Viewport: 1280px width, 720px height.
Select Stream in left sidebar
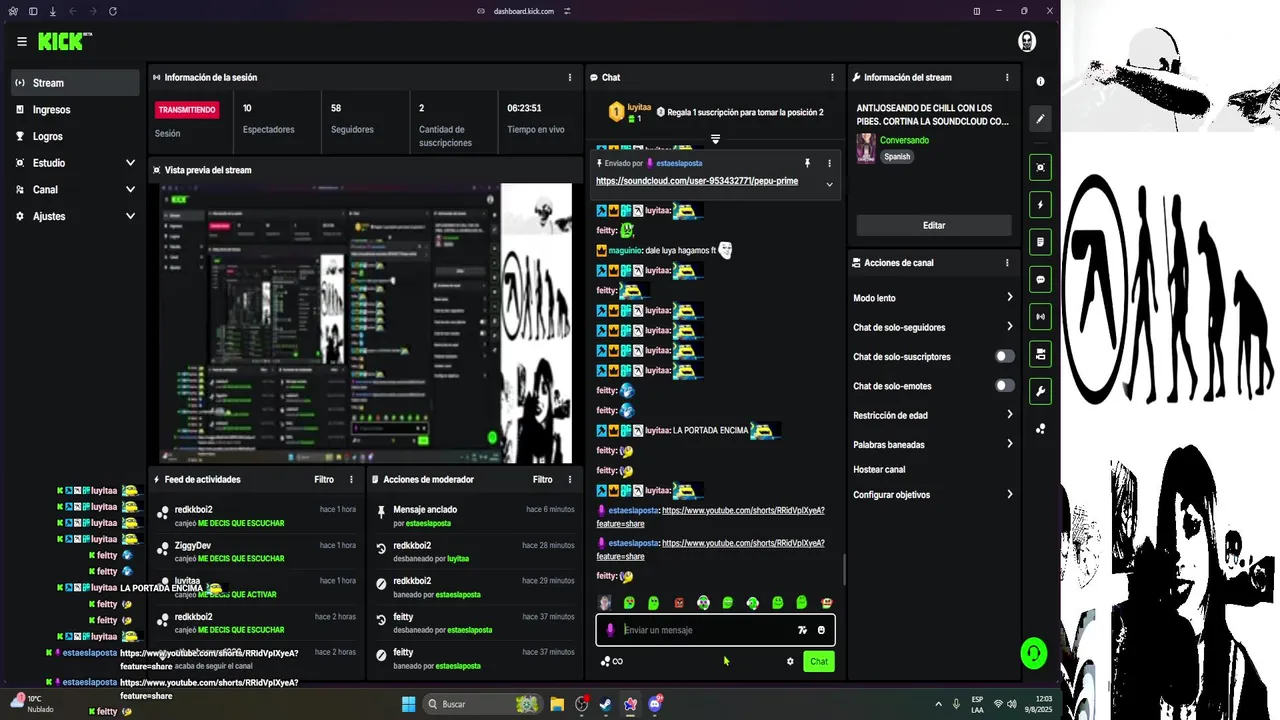[x=76, y=83]
